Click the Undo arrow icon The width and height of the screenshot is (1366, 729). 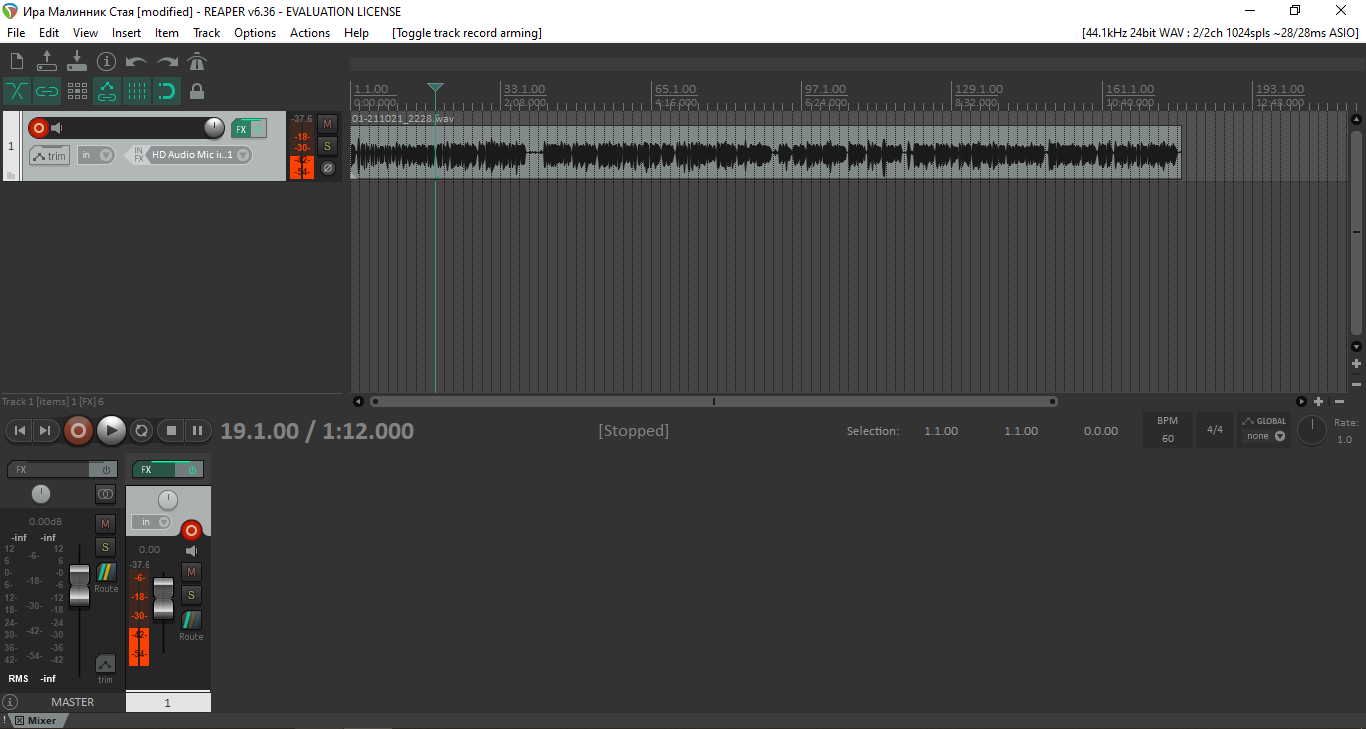[136, 62]
